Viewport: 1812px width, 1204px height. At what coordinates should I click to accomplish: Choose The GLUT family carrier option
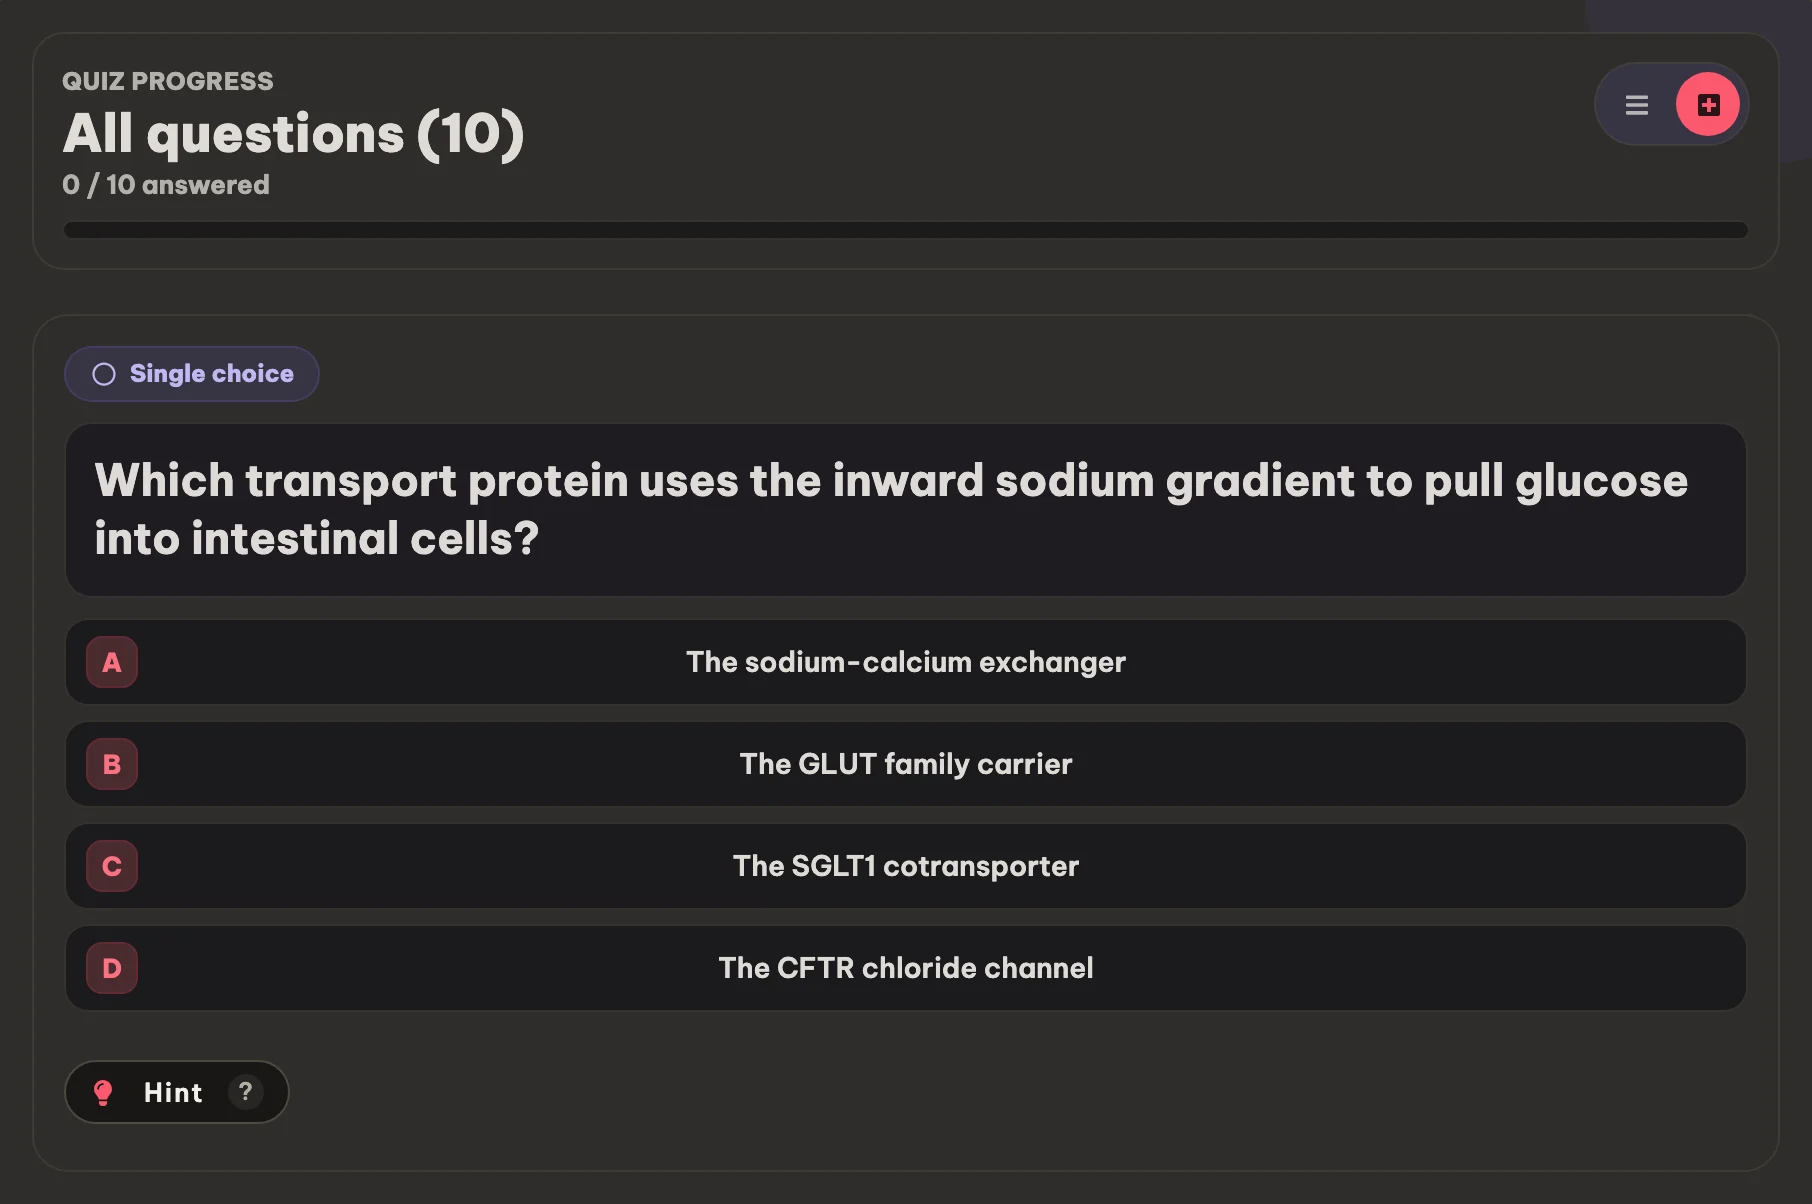tap(906, 764)
